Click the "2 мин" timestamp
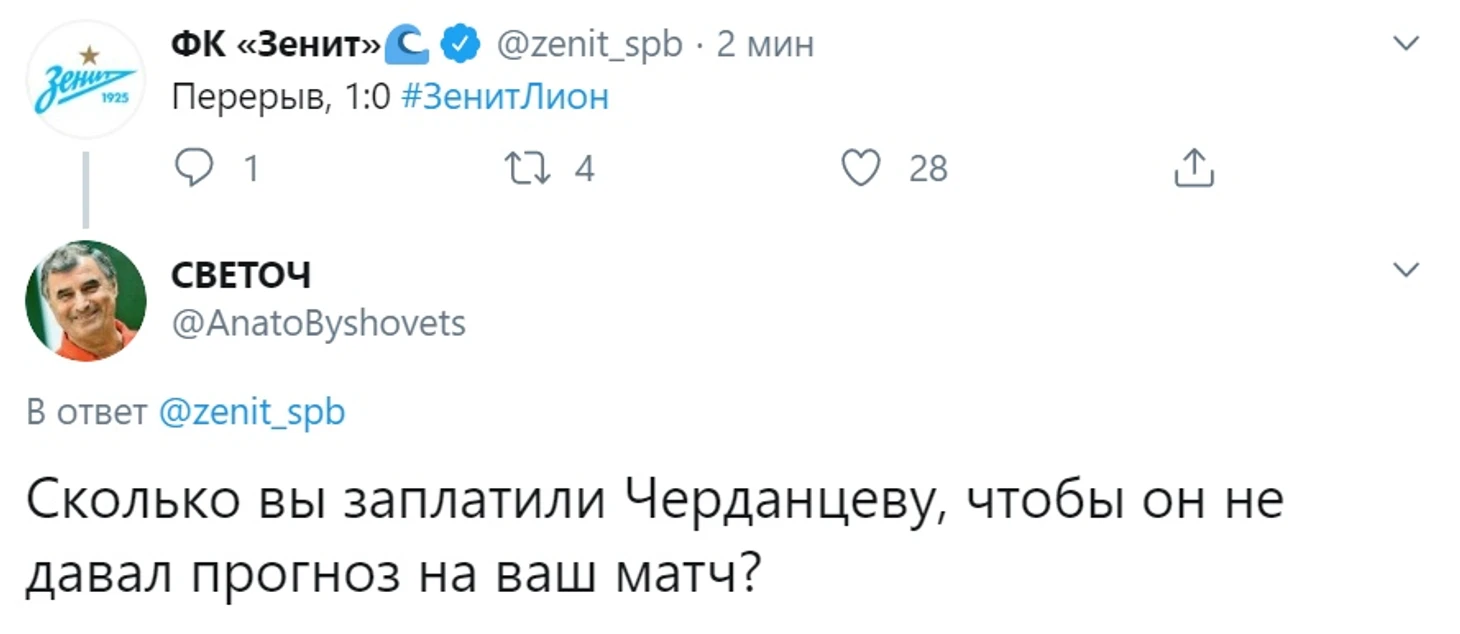 click(x=764, y=45)
